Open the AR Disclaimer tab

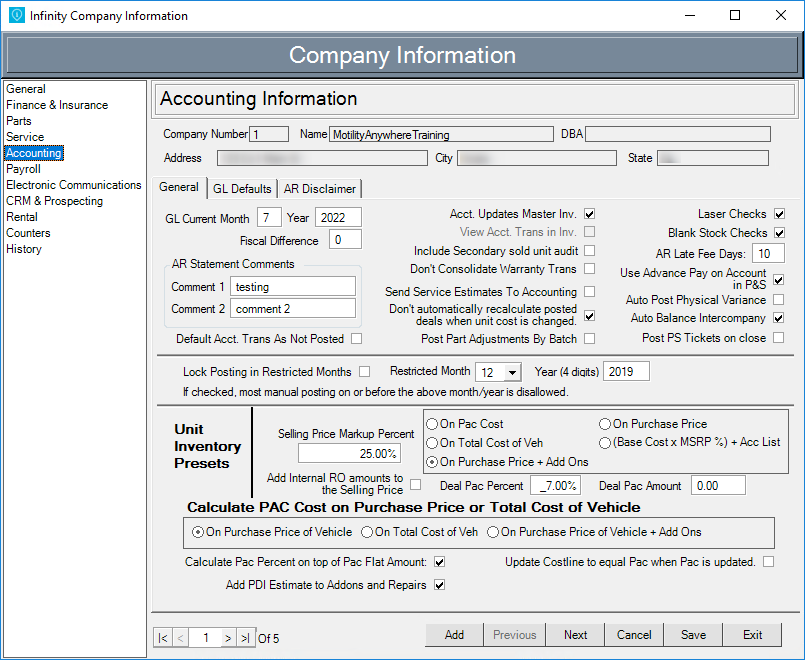(320, 189)
